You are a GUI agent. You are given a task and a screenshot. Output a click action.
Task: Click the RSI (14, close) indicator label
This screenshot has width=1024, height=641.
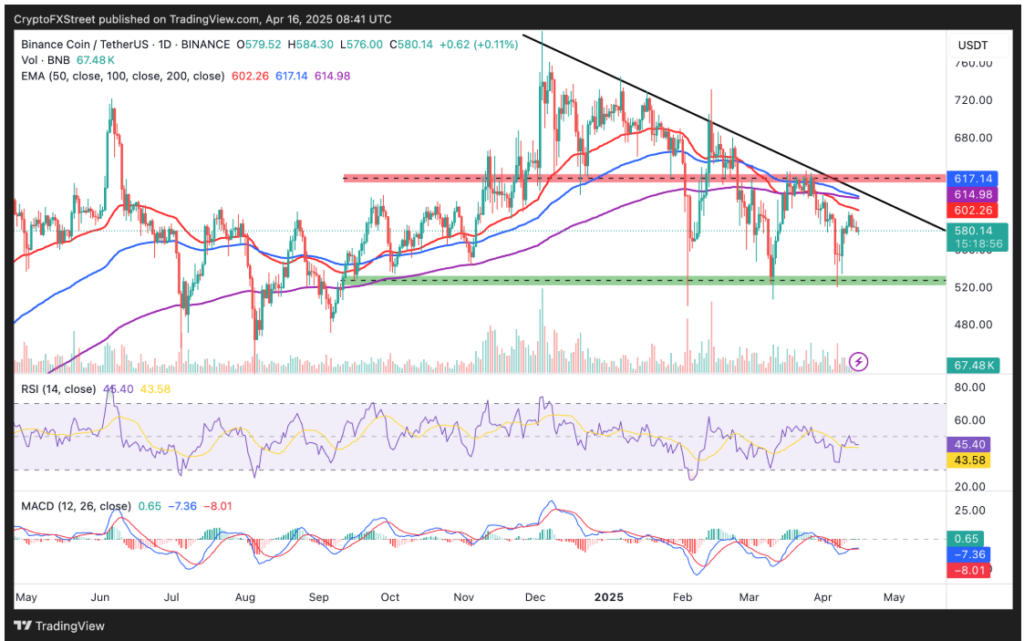point(58,389)
